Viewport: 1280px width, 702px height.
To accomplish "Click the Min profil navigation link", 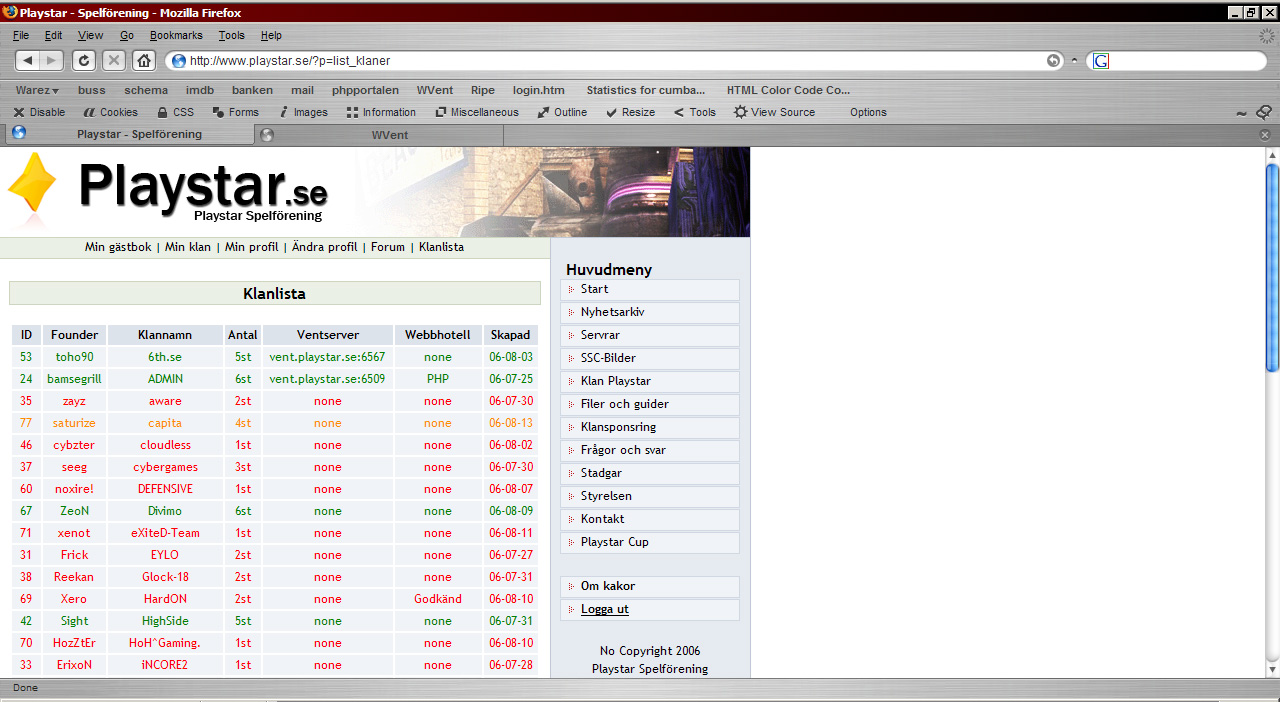I will point(251,247).
